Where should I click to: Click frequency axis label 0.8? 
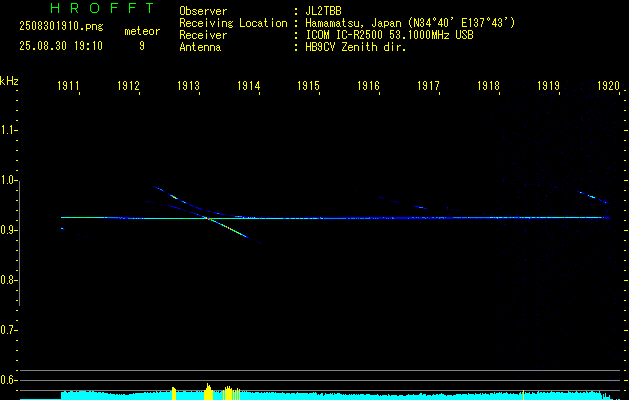pyautogui.click(x=8, y=280)
